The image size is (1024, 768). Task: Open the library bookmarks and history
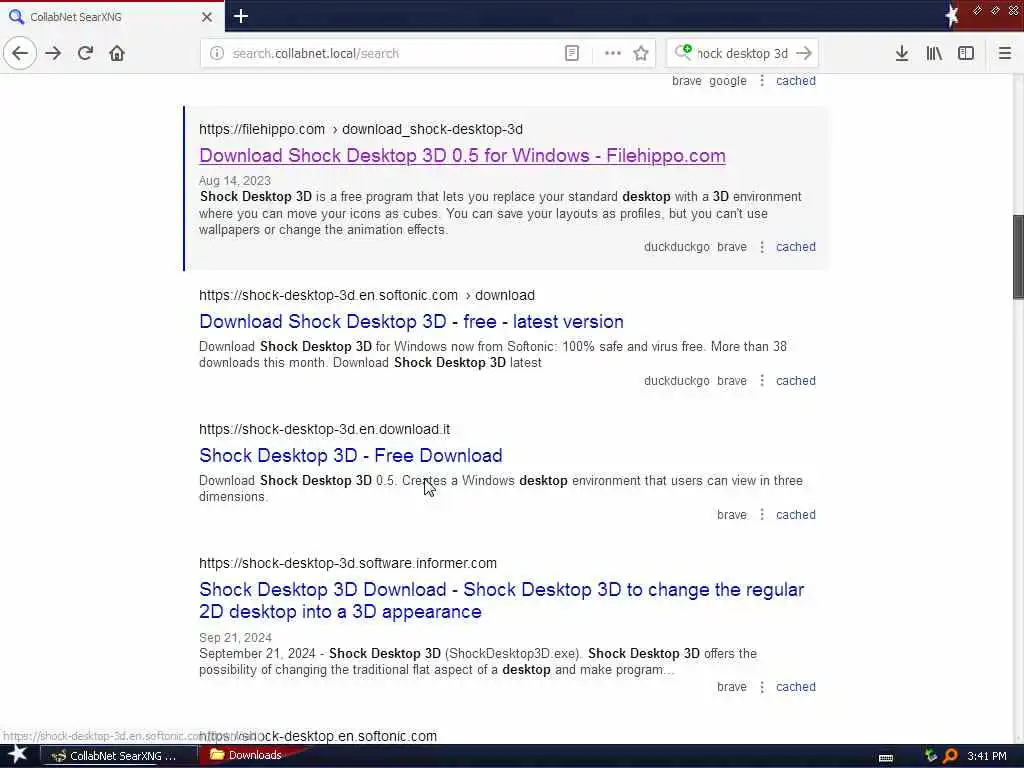coord(934,54)
